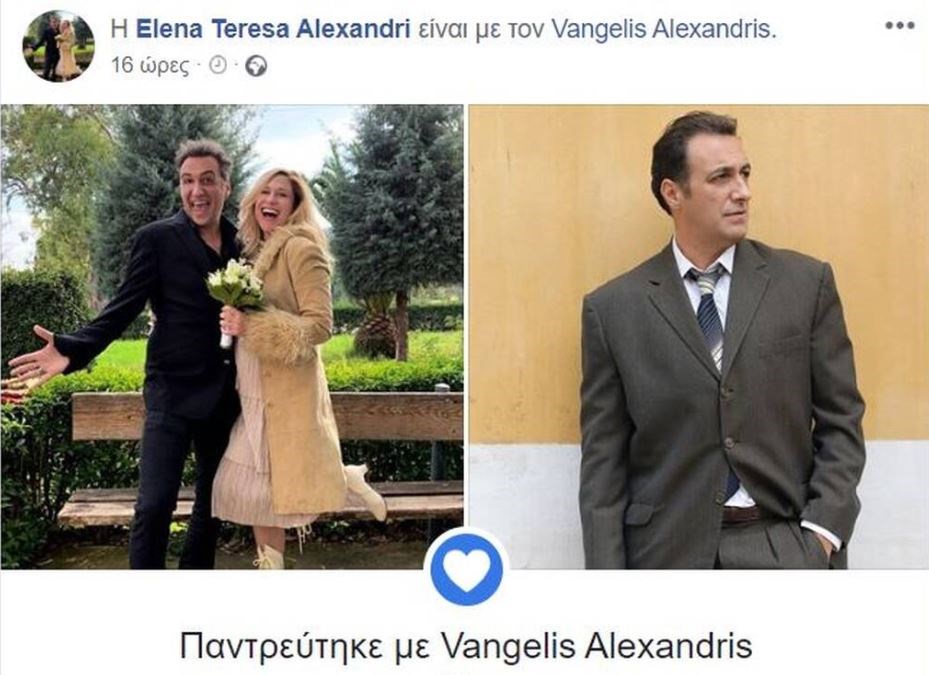Select Vangelis Alexandris name in the bottom headline

597,645
